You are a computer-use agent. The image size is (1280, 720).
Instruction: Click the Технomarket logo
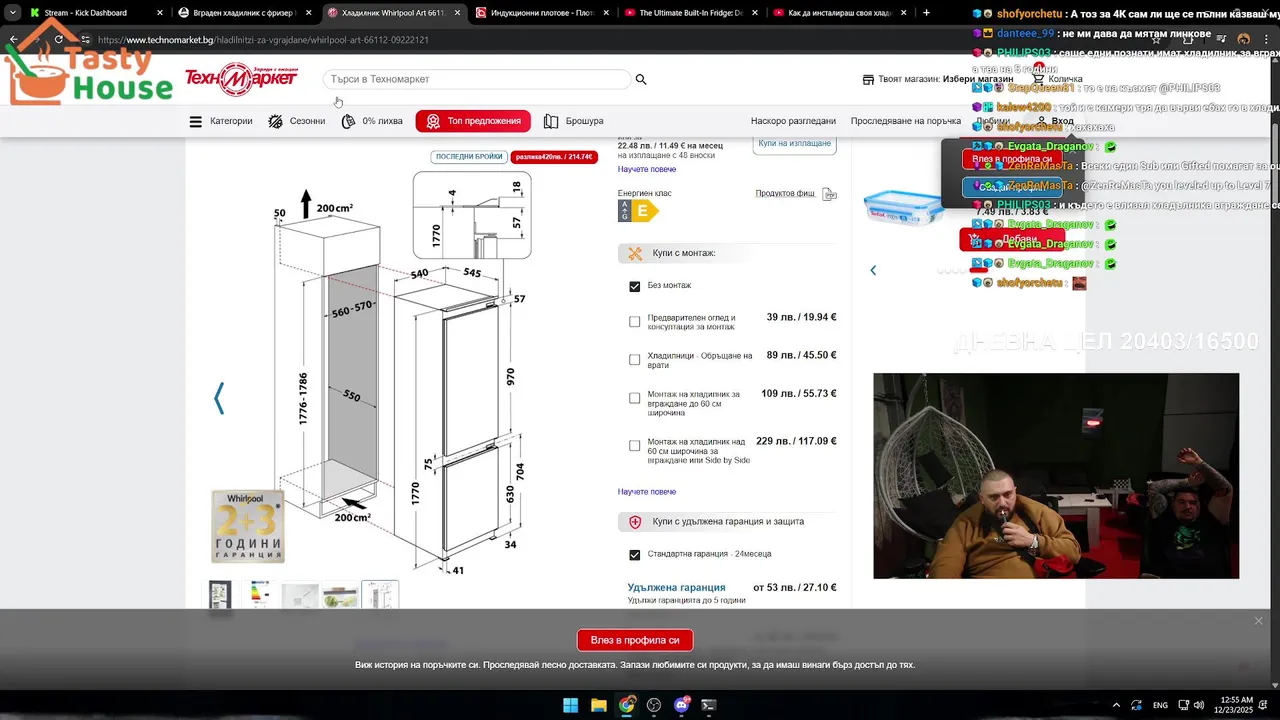[241, 79]
